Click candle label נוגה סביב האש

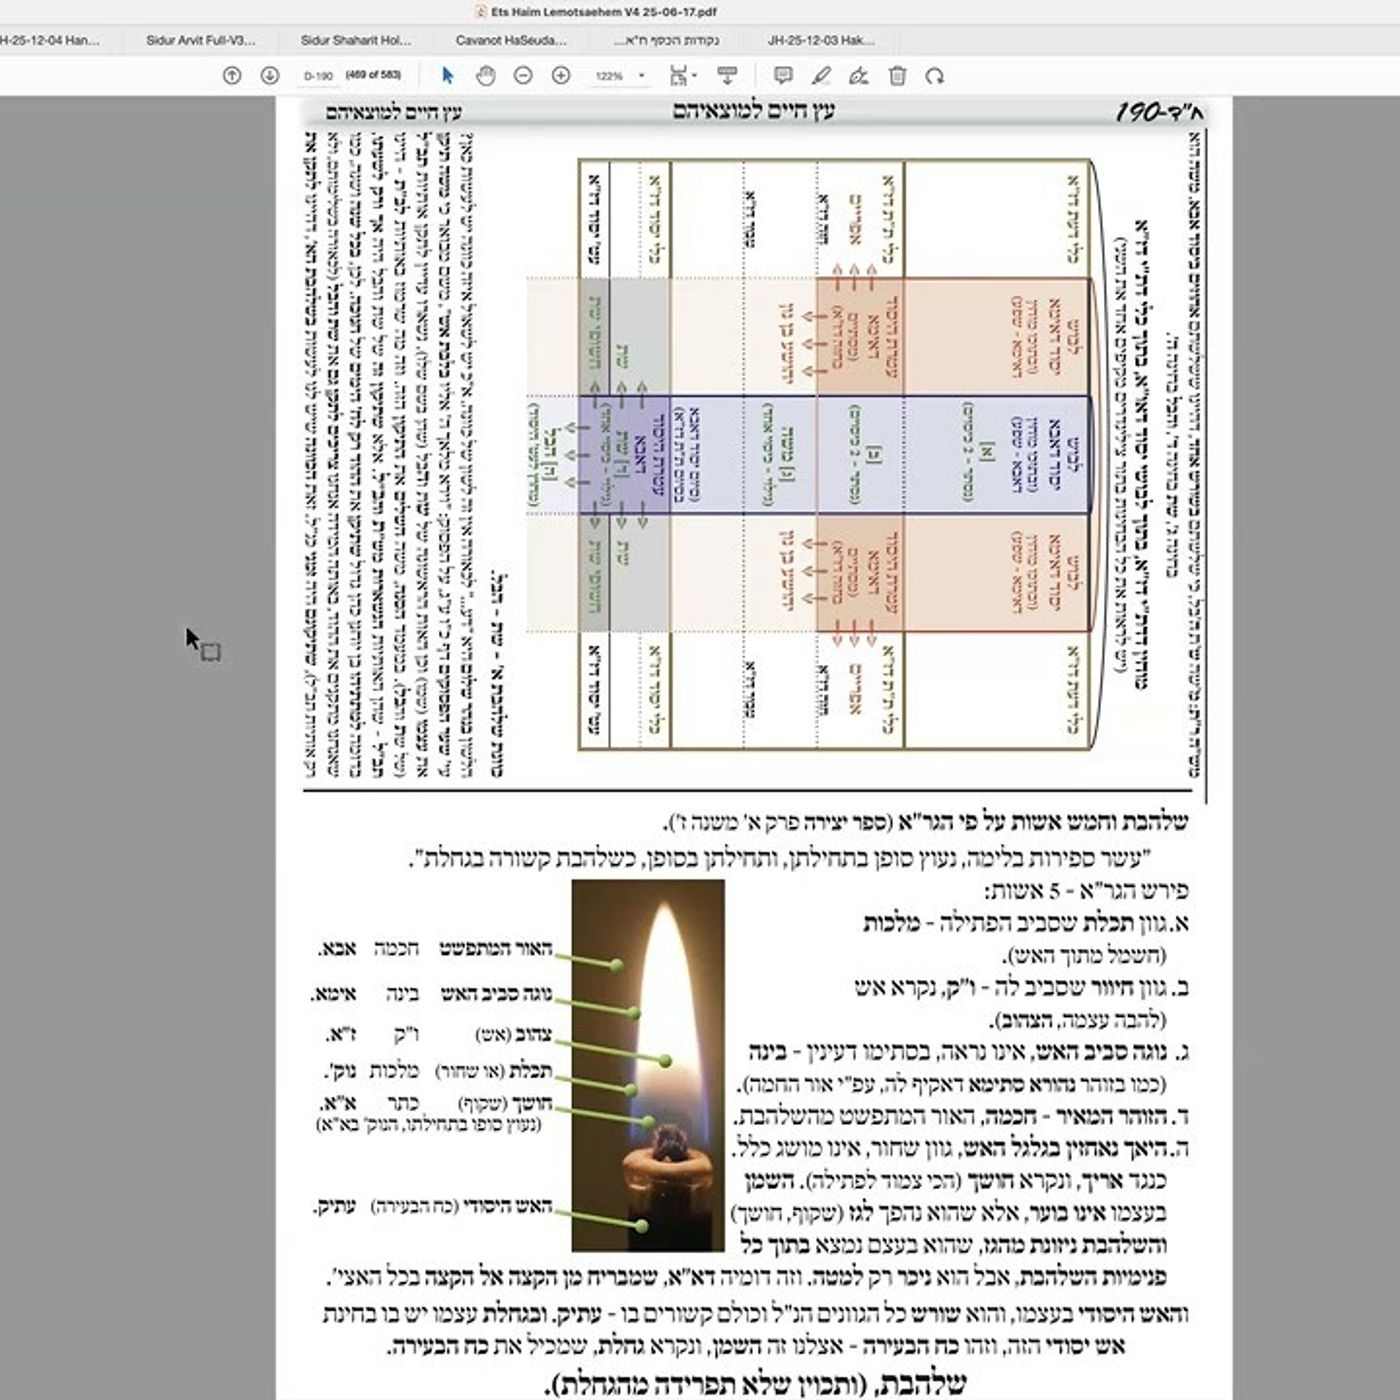tap(496, 994)
